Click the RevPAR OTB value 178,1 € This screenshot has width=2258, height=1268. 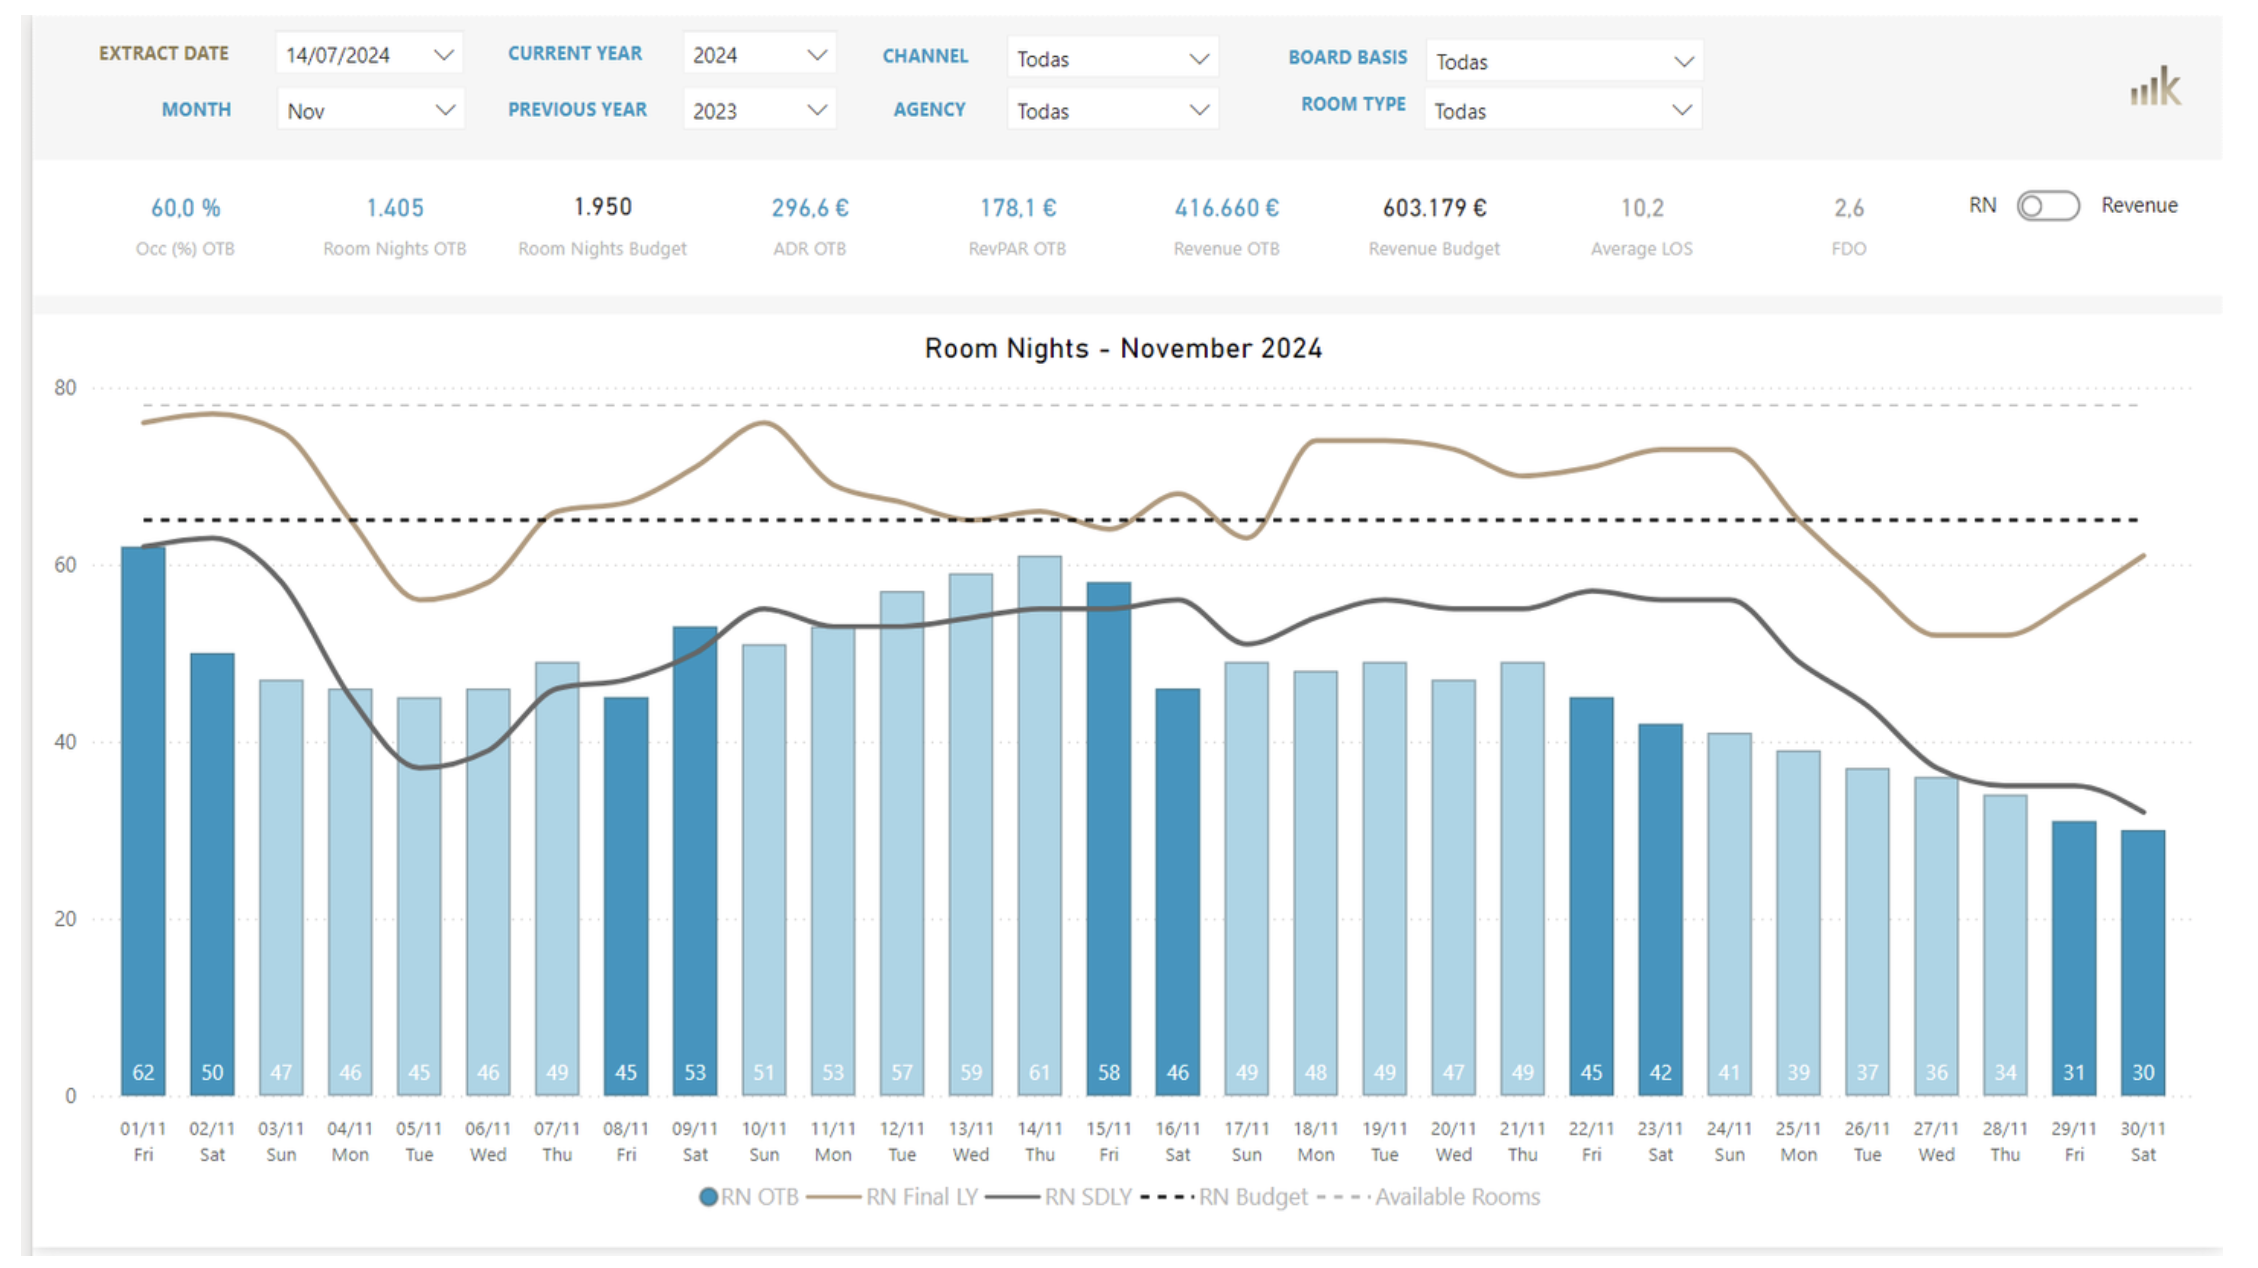(1018, 208)
